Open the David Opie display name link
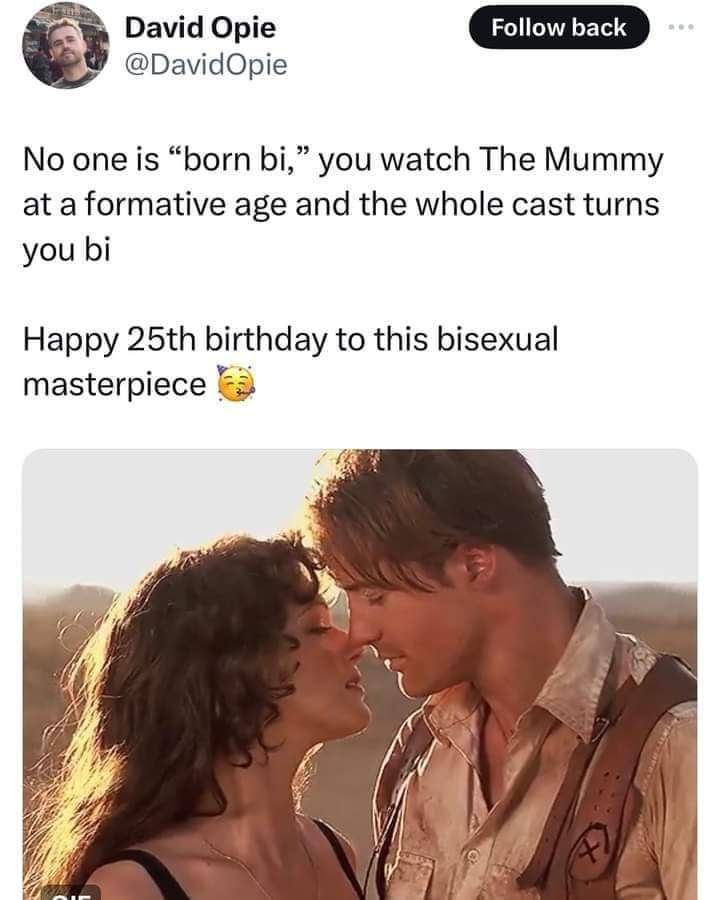Screen dimensions: 720x900 point(200,27)
